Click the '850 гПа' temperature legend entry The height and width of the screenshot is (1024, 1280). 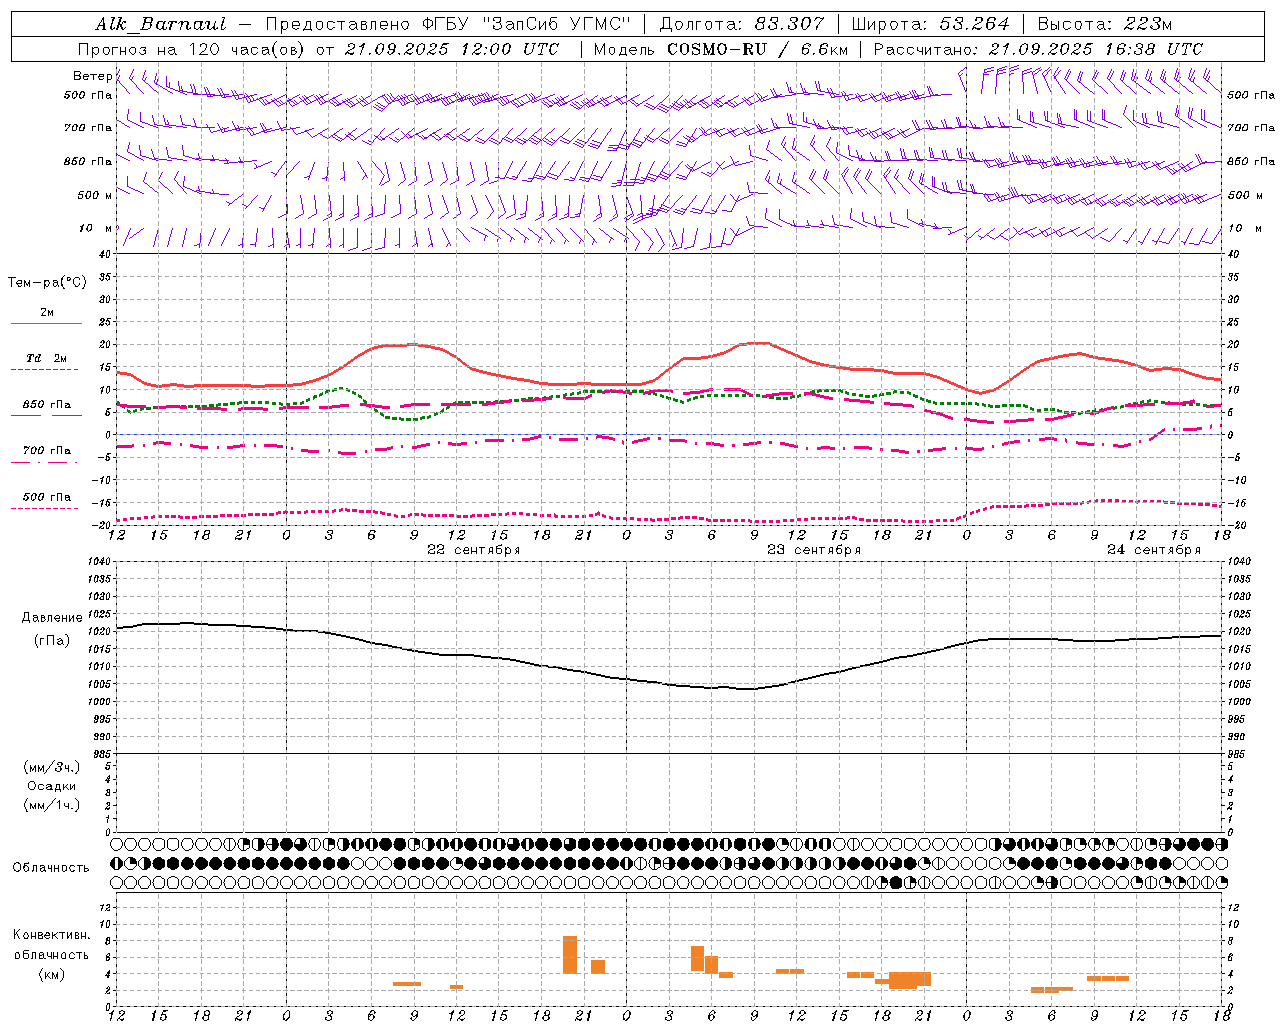46,405
